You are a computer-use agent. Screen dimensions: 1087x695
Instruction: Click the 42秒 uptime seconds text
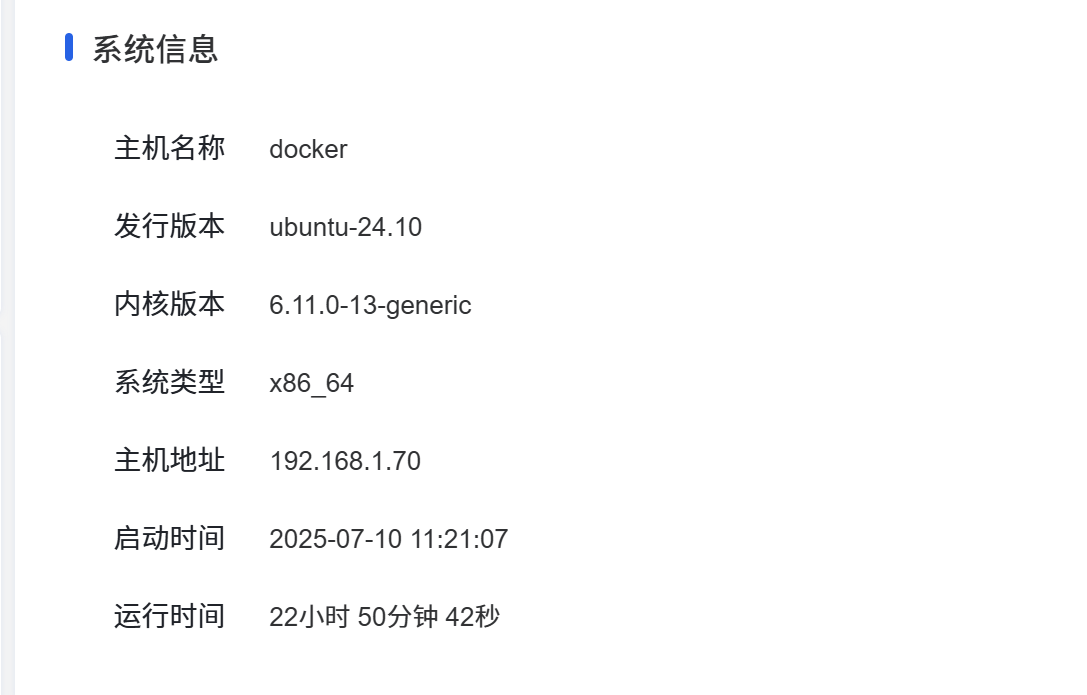pos(472,617)
